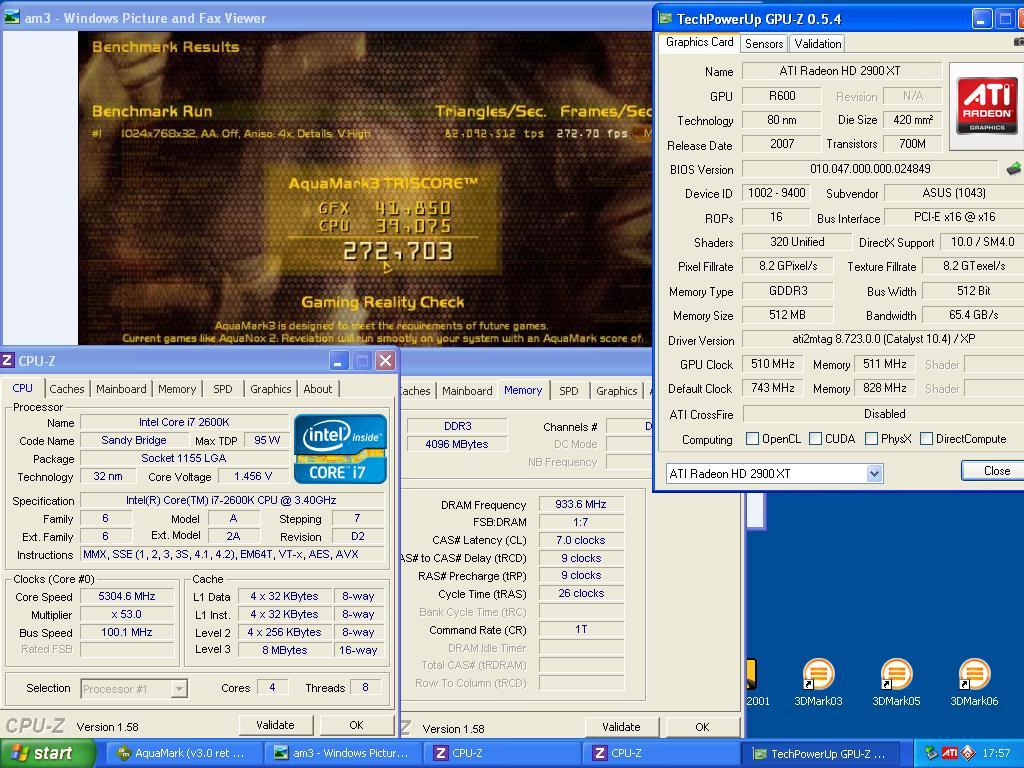The width and height of the screenshot is (1024, 768).
Task: Switch to TechPowerUp GPU-Z taskbar button
Action: coord(820,754)
